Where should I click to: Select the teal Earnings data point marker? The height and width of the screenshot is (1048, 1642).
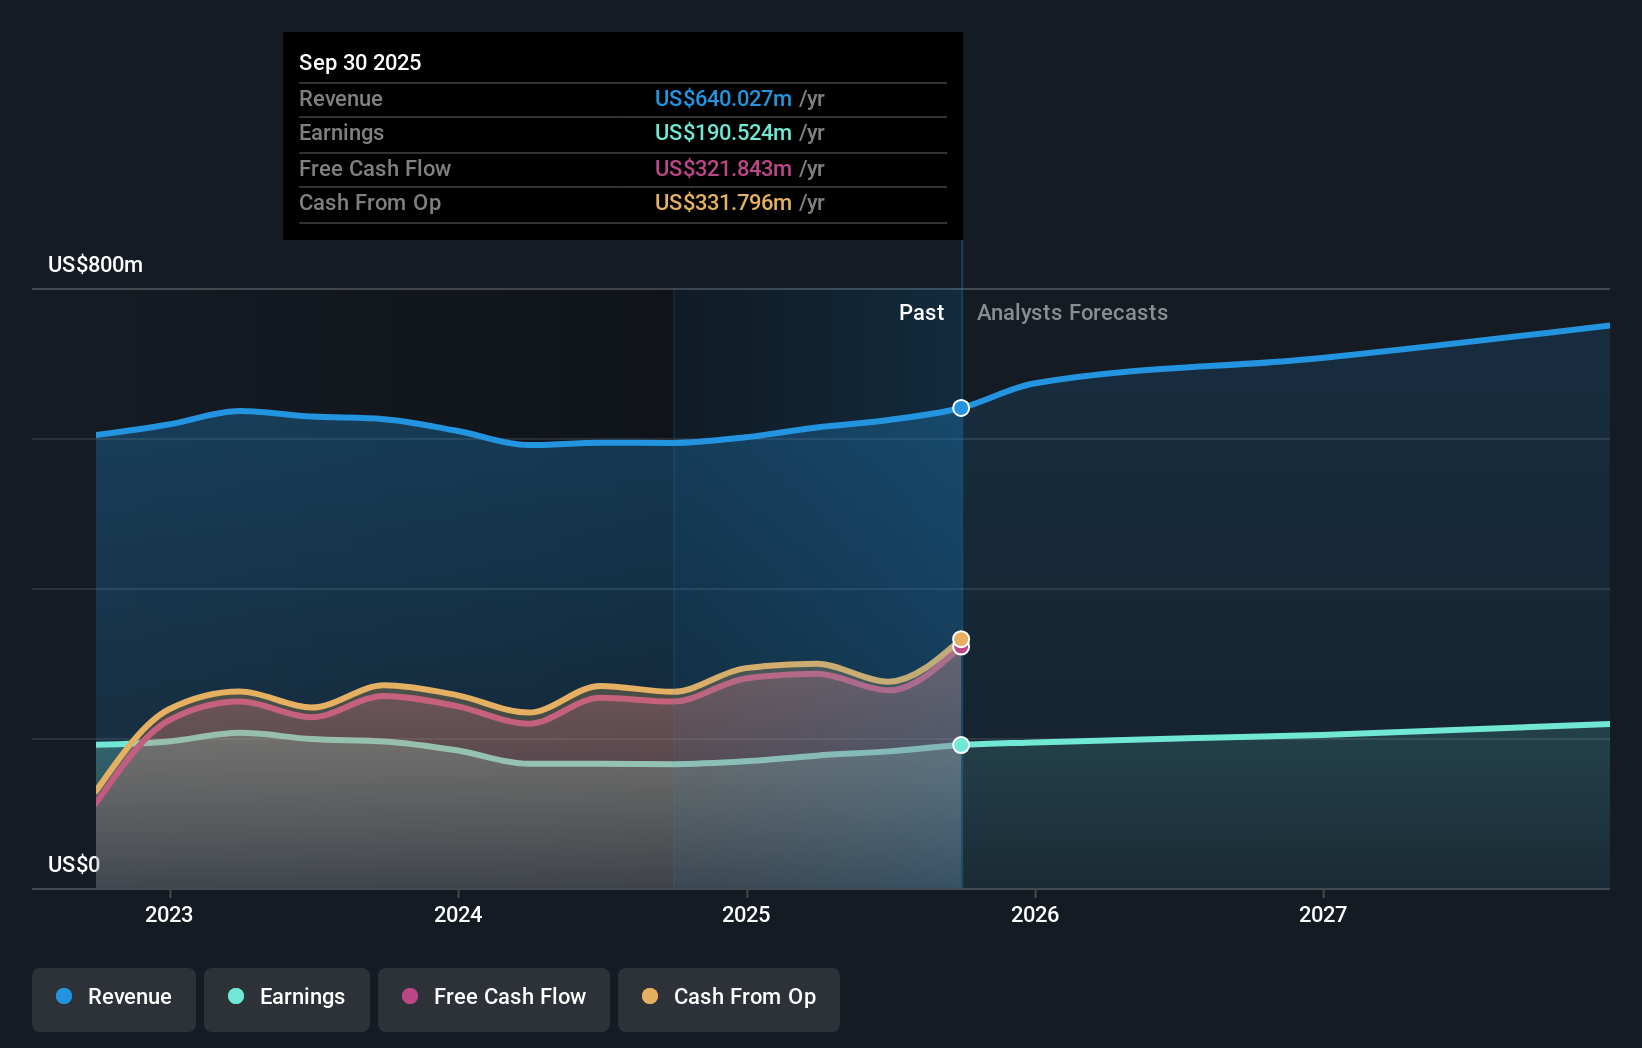[x=960, y=744]
